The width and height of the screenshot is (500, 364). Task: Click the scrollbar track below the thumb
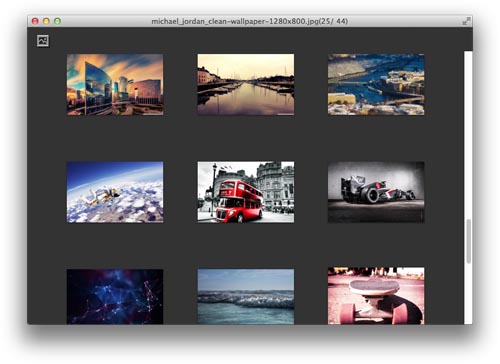468,293
